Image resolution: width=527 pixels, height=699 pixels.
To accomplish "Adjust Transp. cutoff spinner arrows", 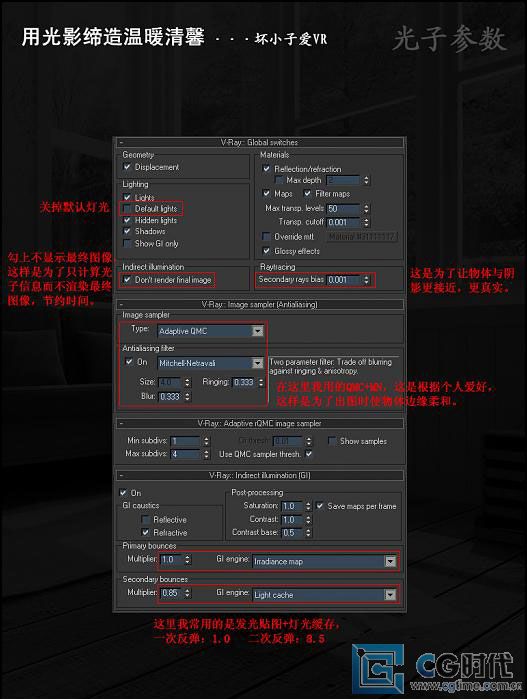I will (366, 222).
